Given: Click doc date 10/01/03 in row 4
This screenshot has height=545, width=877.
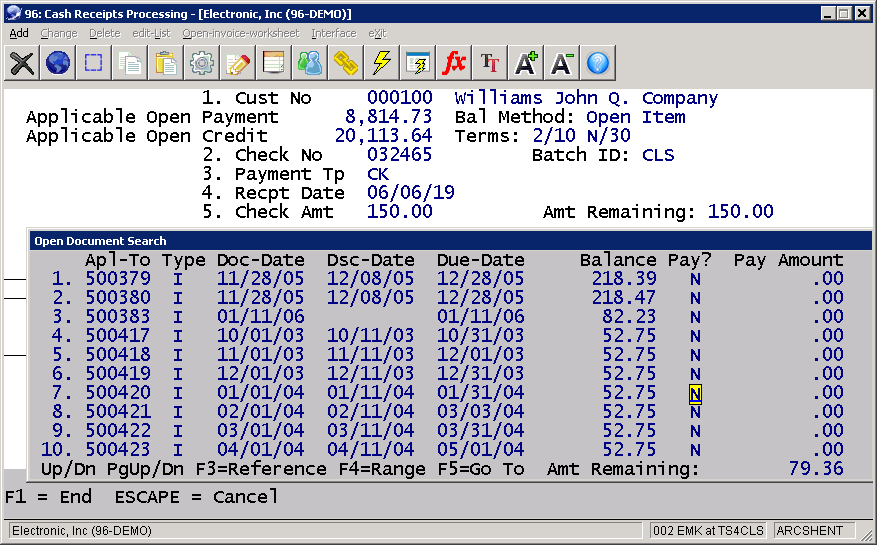Looking at the screenshot, I should click(261, 336).
